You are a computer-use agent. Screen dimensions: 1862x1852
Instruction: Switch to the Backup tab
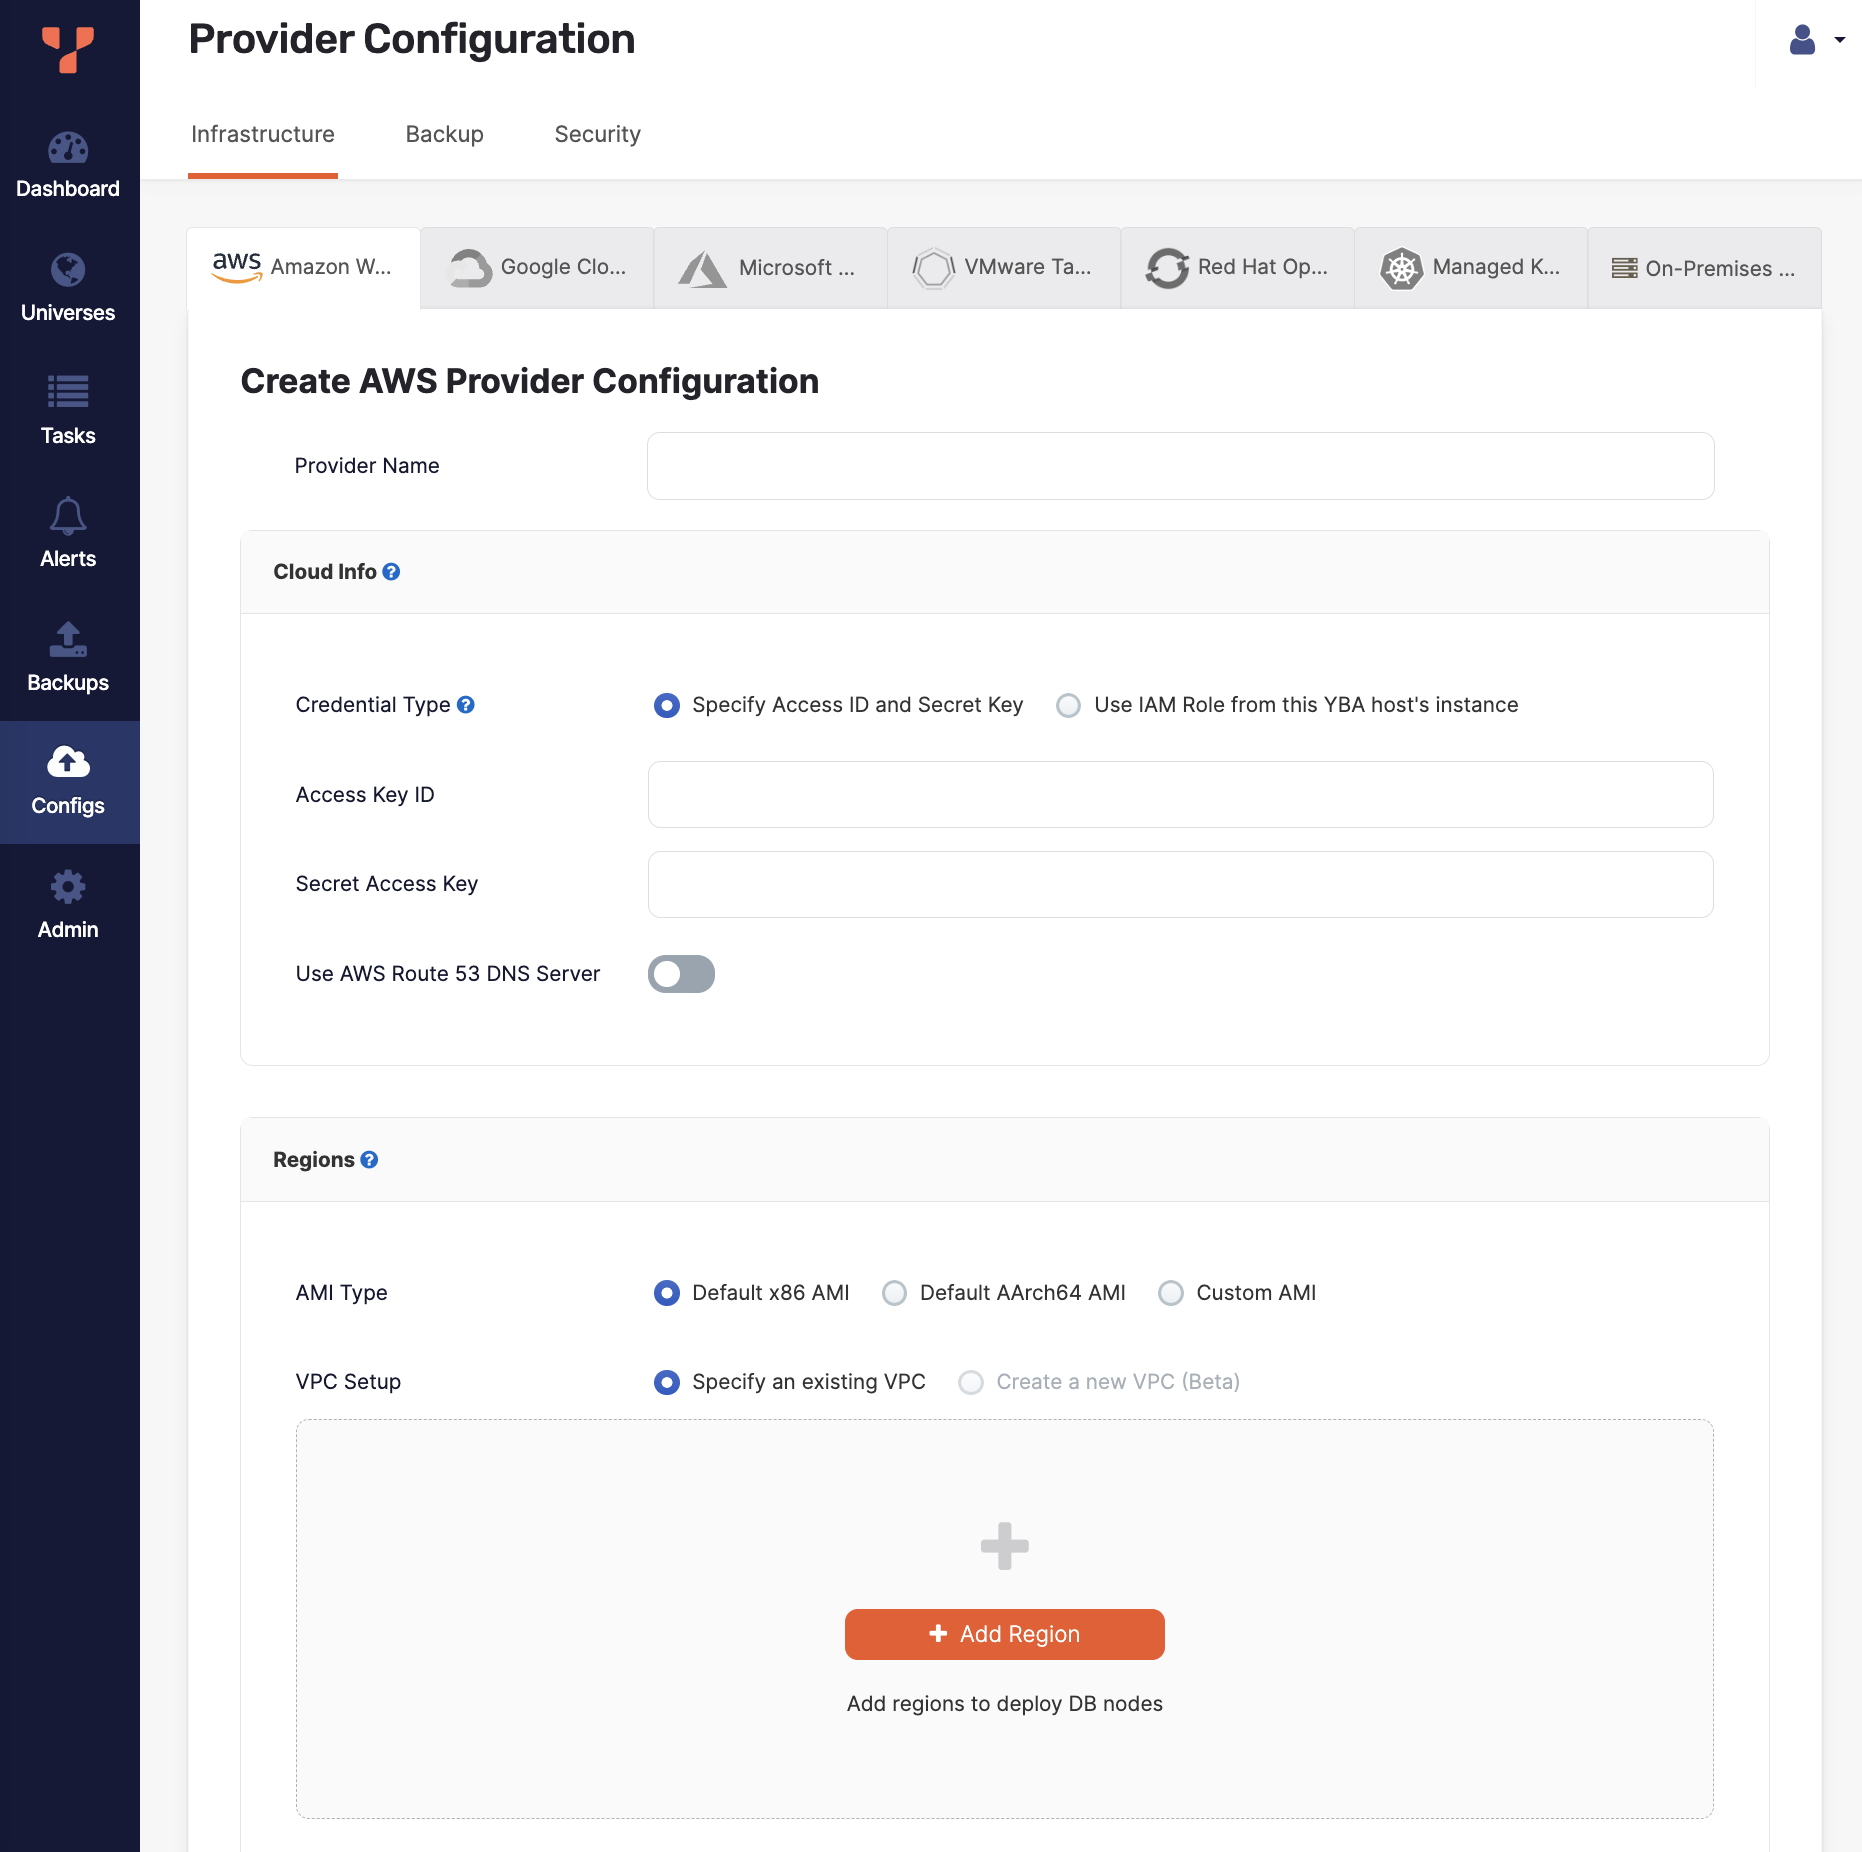[x=444, y=135]
